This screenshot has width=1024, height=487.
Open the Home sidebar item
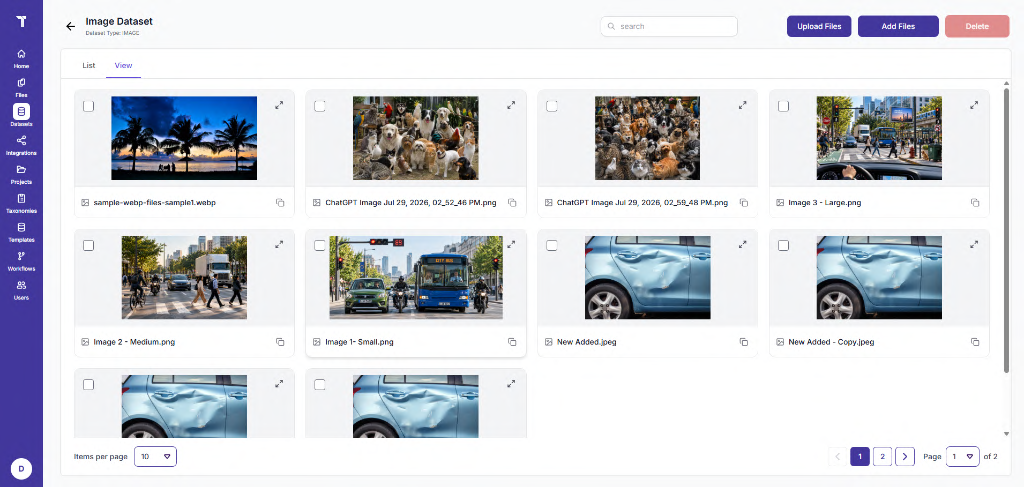(x=21, y=58)
